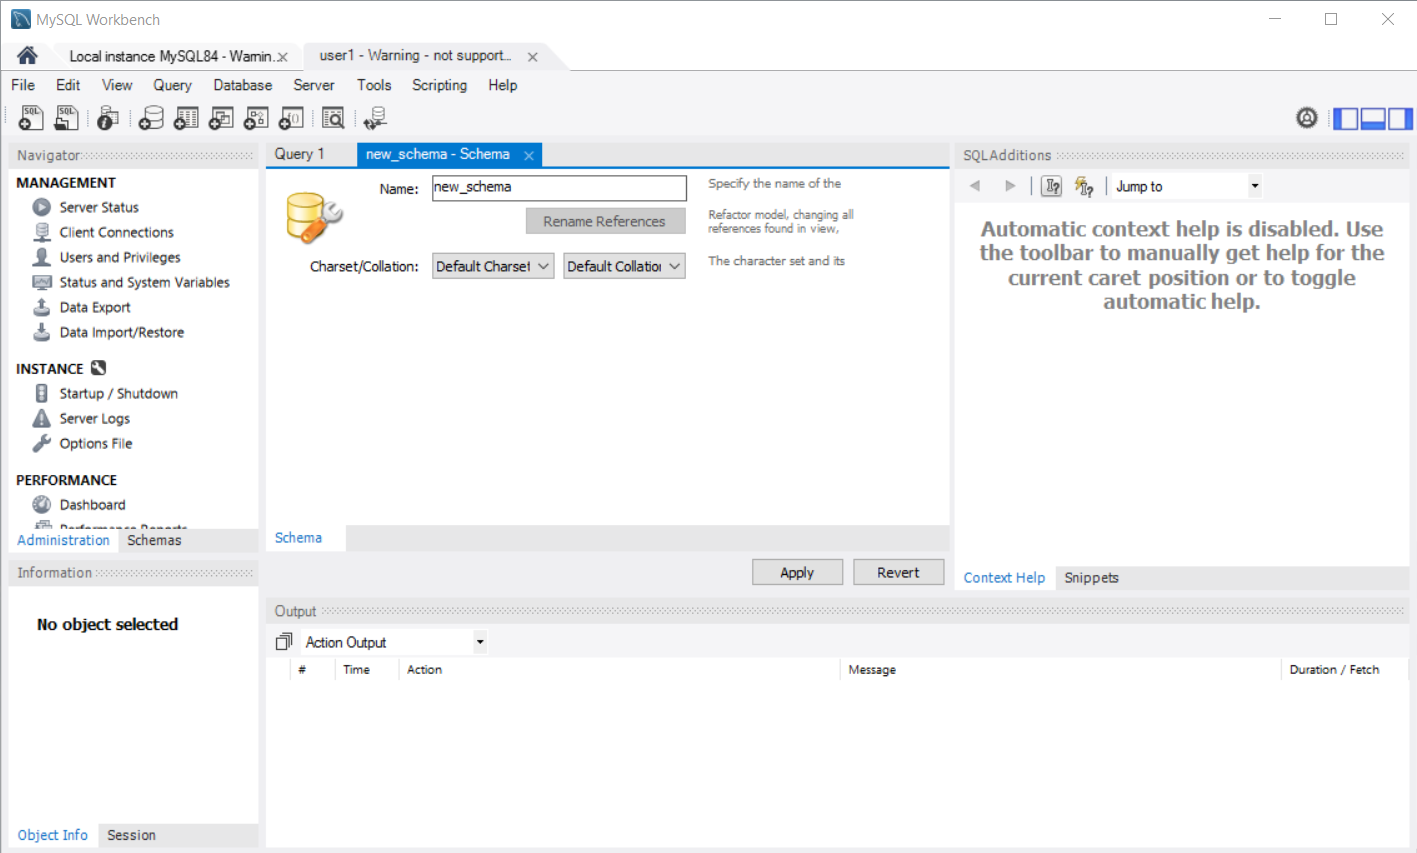Switch to Local instance MySQL84 connection tab
Image resolution: width=1417 pixels, height=853 pixels.
[170, 56]
